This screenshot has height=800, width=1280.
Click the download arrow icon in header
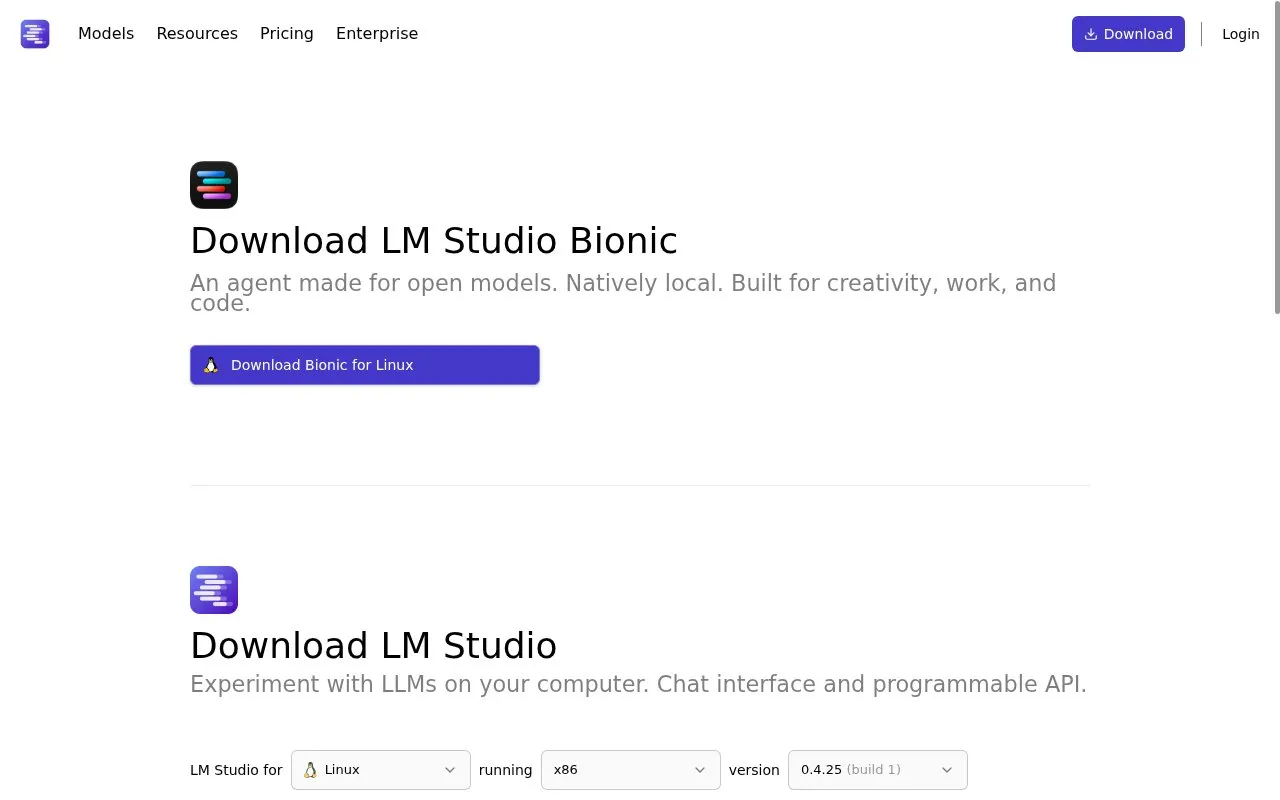[x=1091, y=34]
